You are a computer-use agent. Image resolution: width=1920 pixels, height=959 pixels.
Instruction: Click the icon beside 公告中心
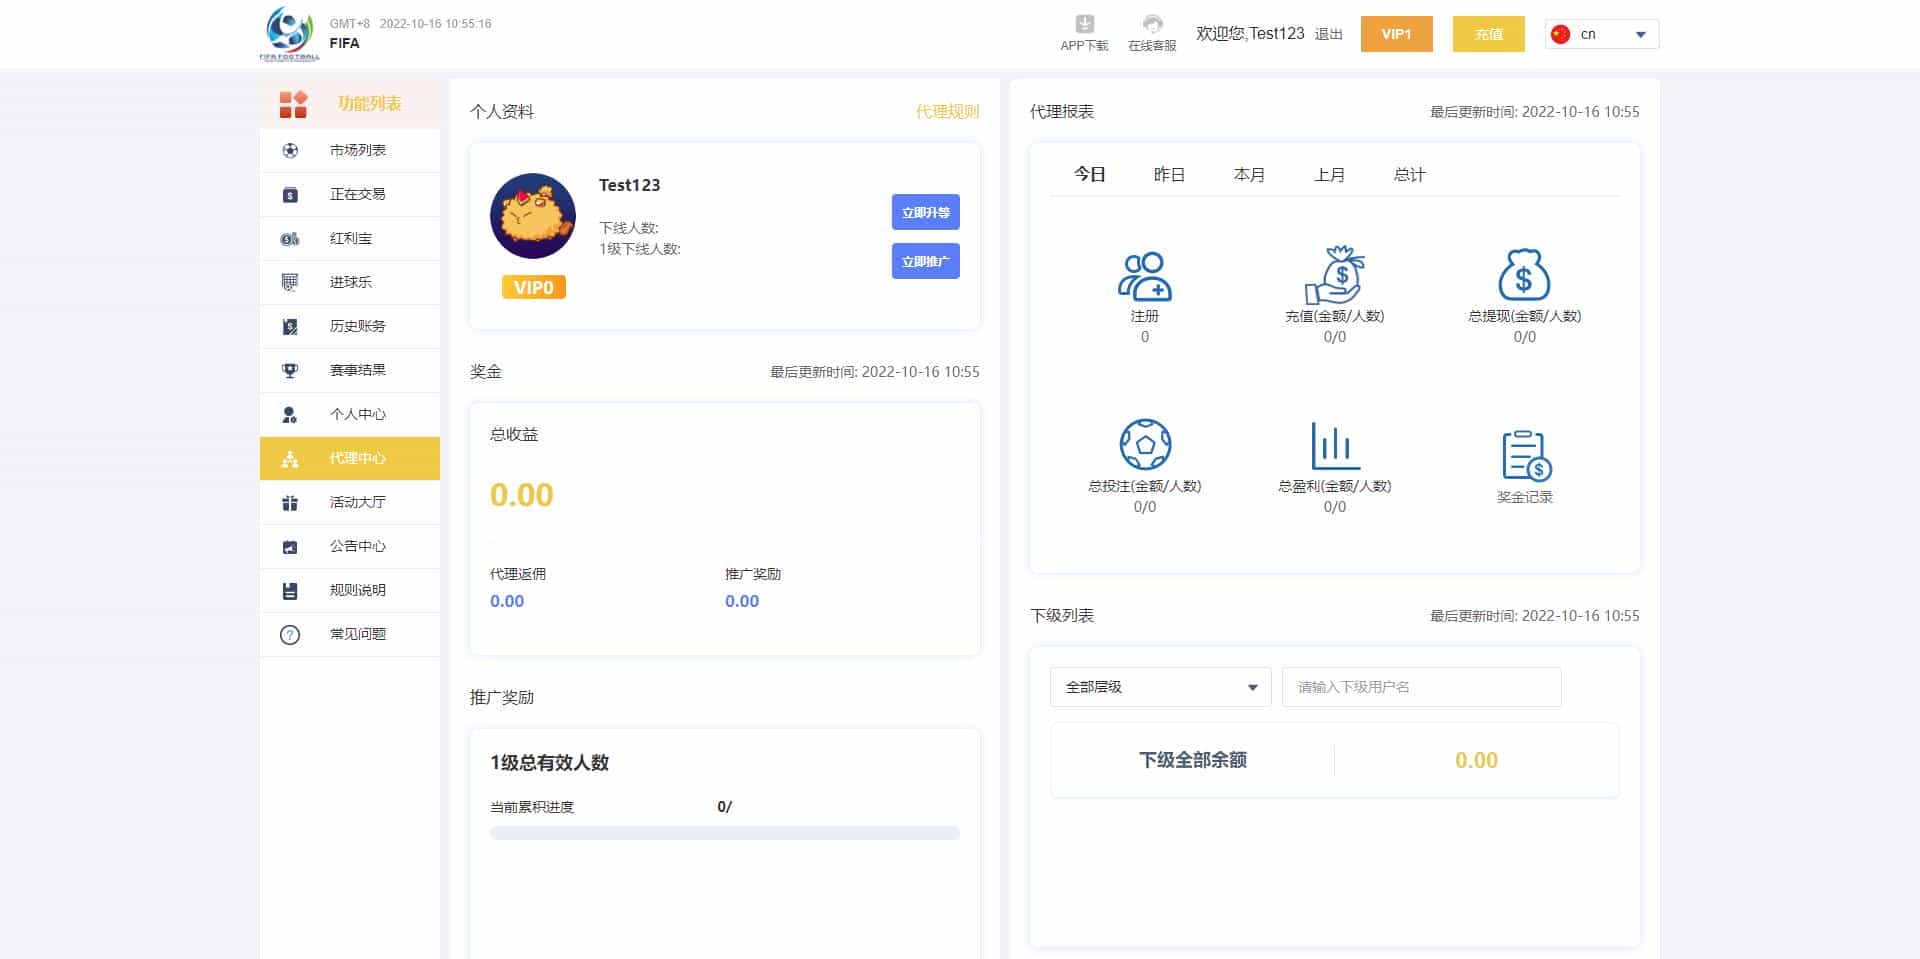[x=290, y=547]
